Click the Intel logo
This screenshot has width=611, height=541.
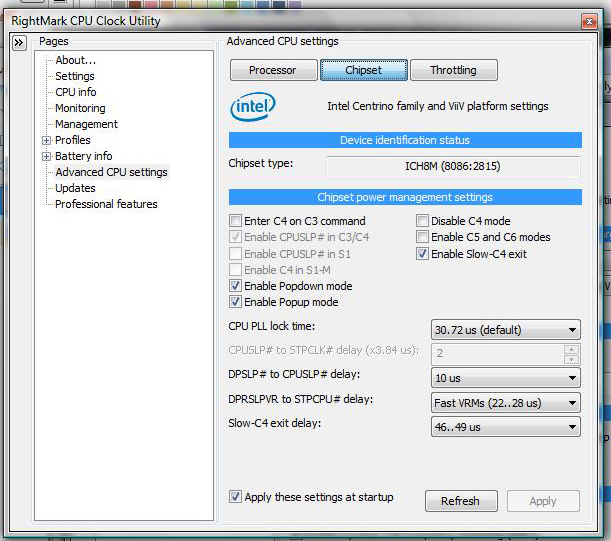coord(253,106)
